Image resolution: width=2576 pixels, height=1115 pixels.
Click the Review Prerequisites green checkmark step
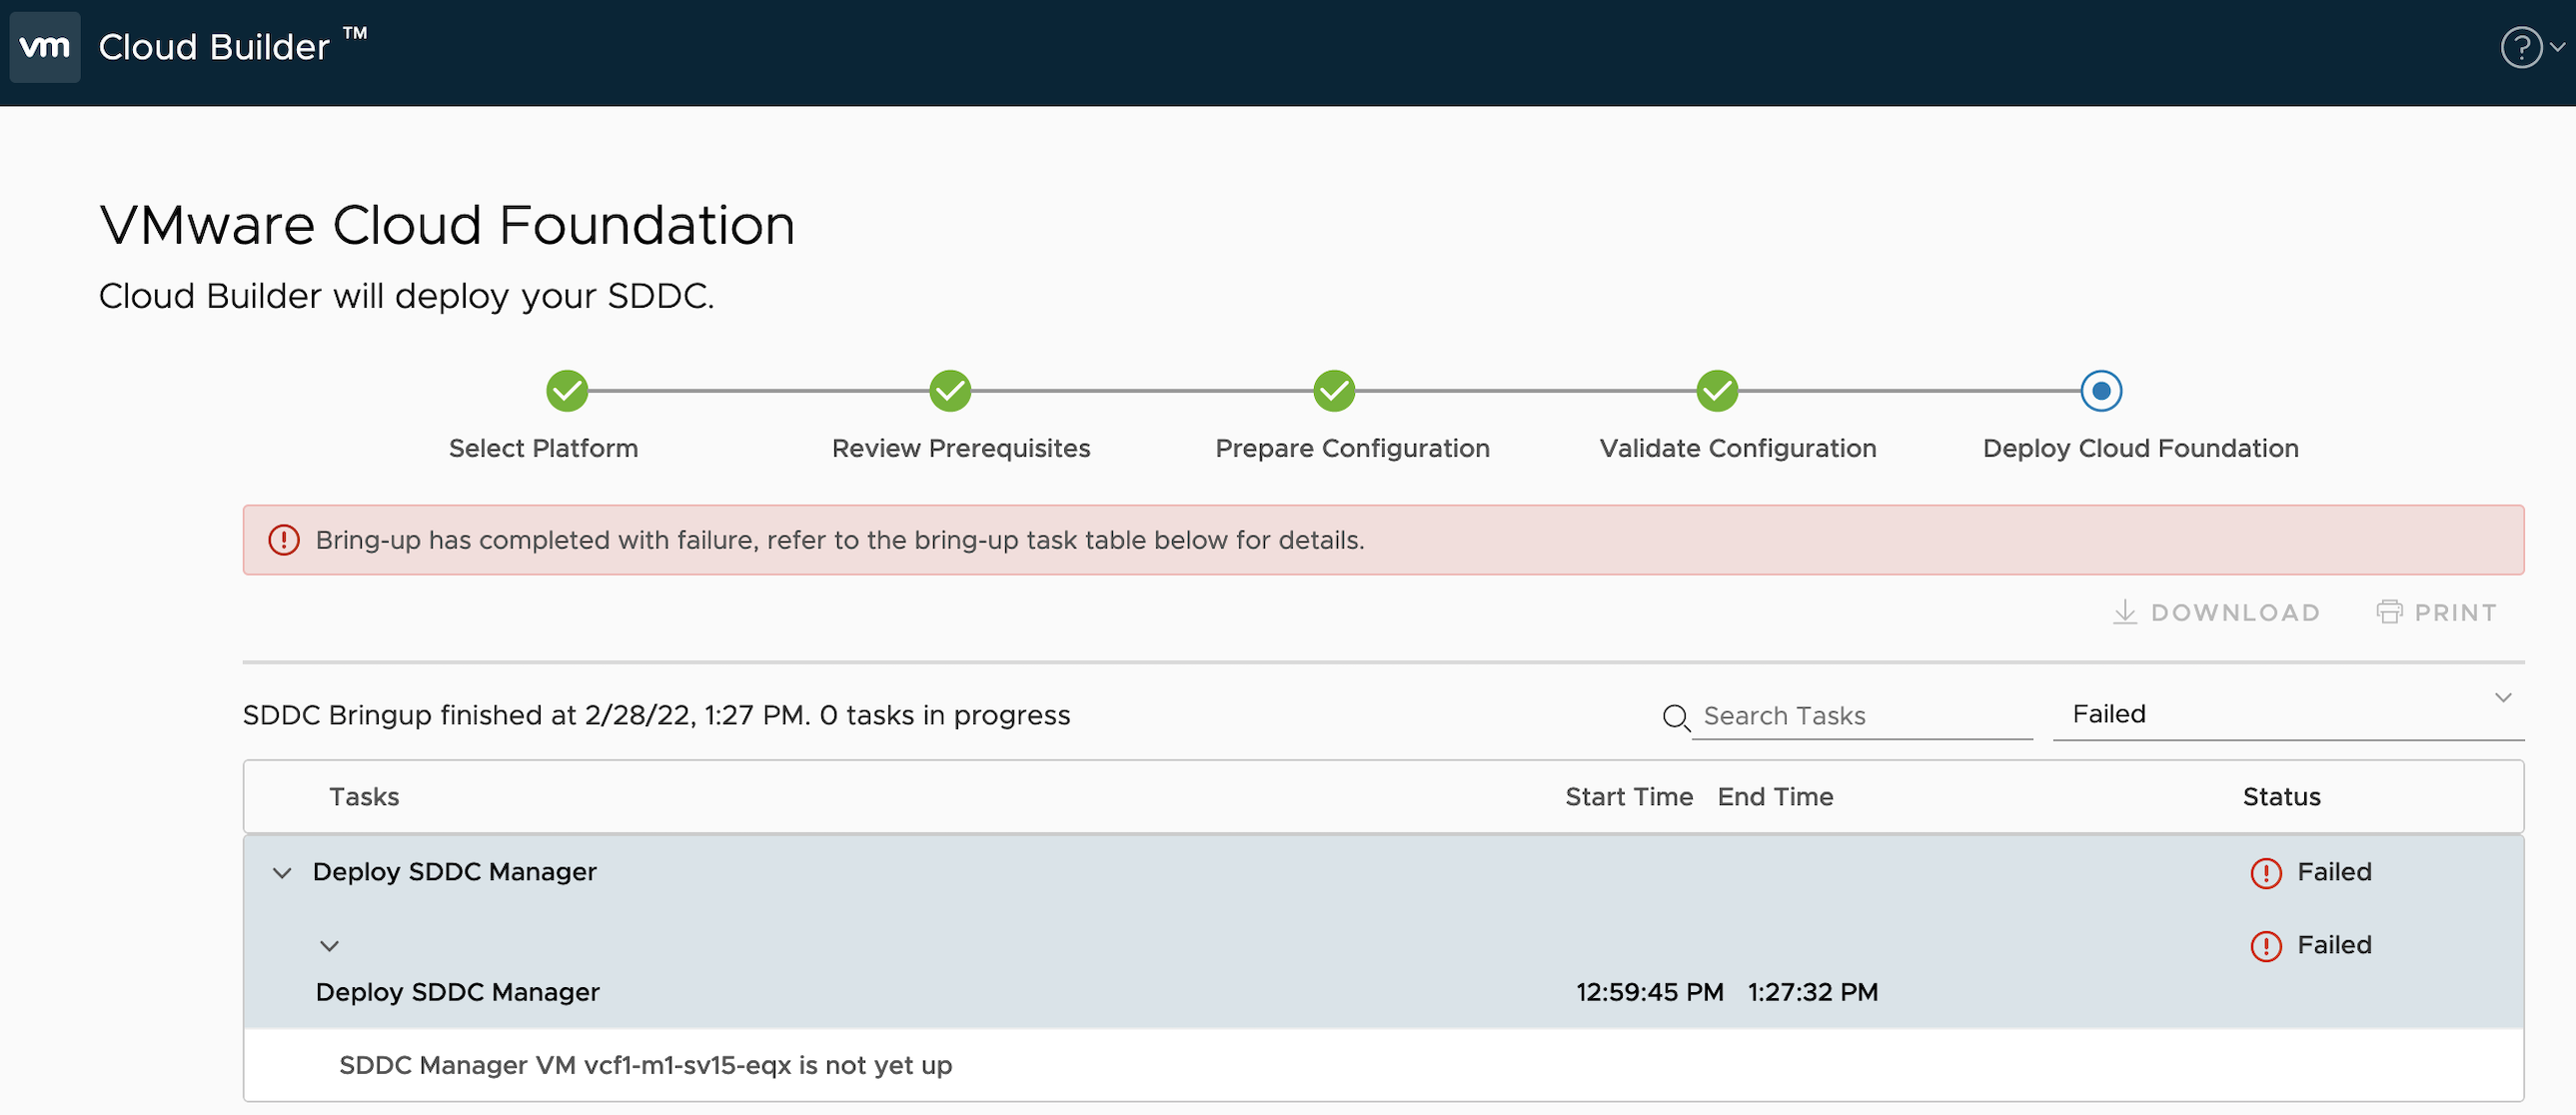[950, 391]
